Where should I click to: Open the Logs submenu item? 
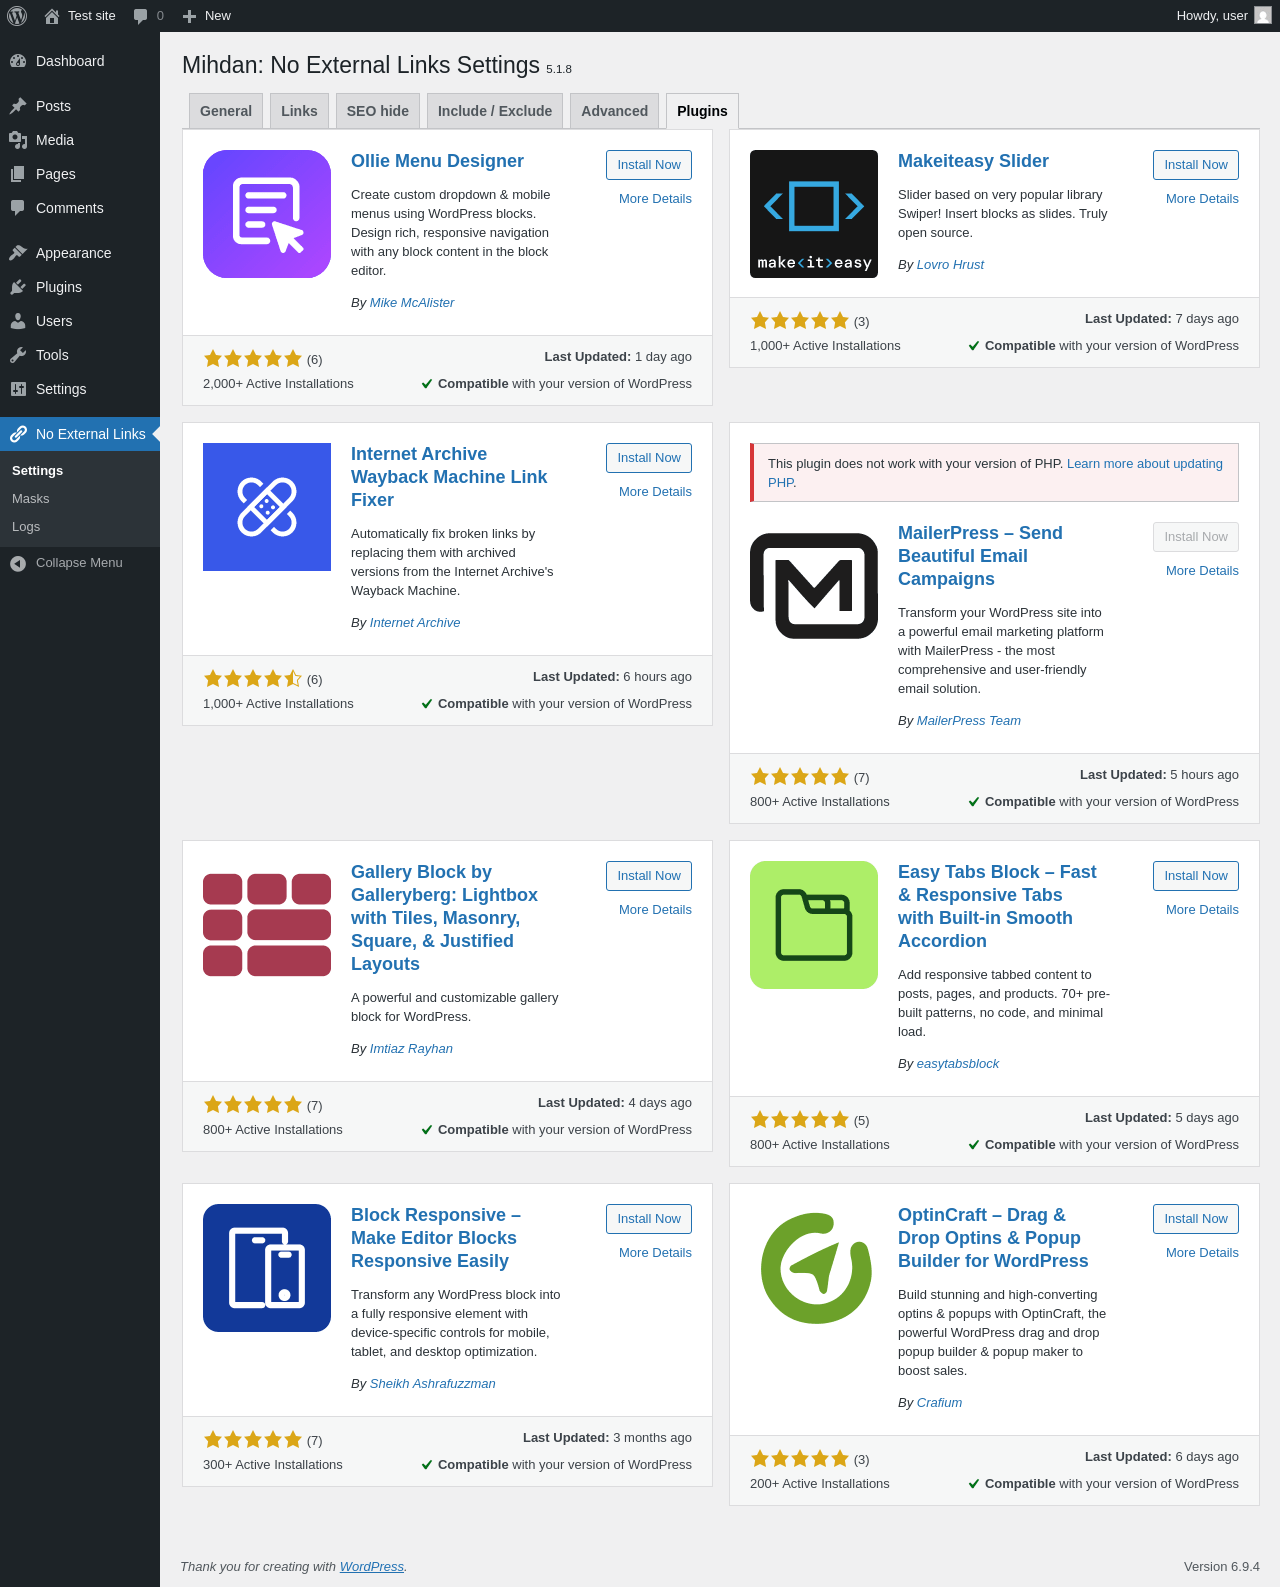pyautogui.click(x=26, y=527)
